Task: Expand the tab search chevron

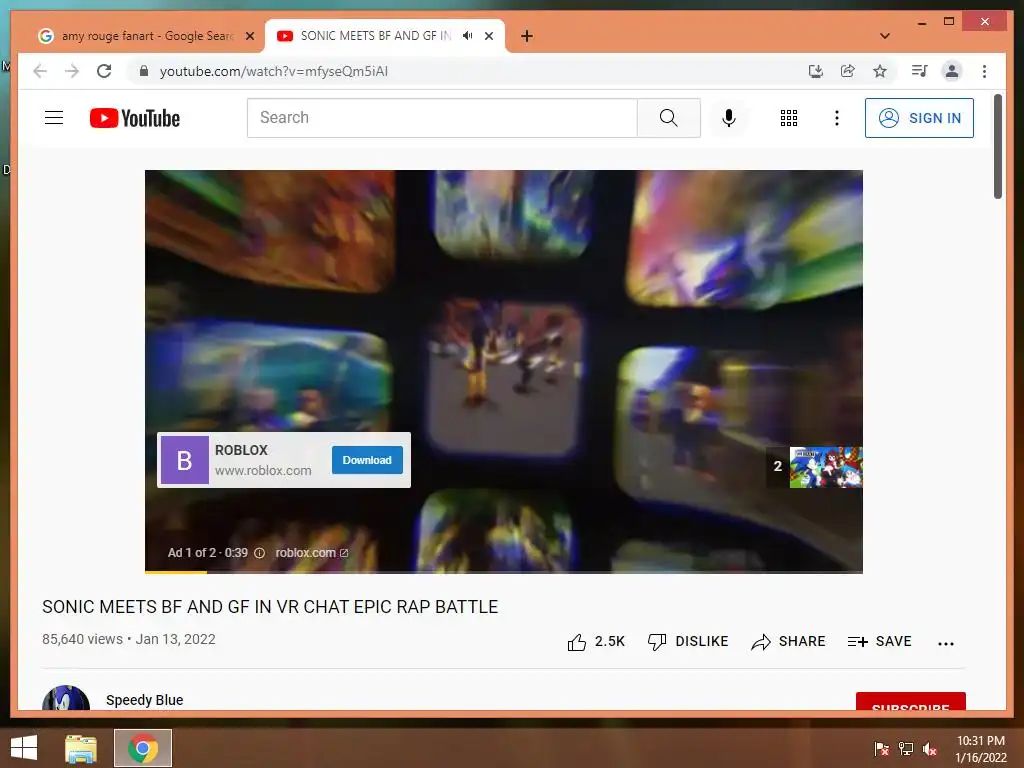Action: point(884,36)
